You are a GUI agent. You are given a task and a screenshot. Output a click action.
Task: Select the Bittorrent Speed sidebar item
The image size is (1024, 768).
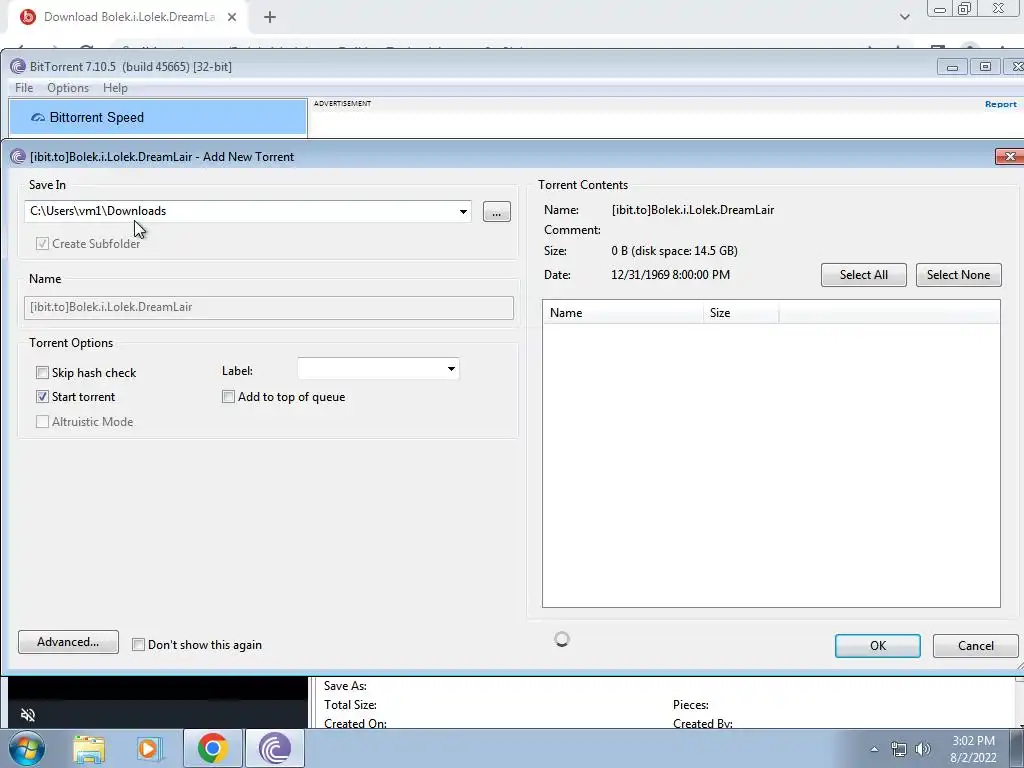pyautogui.click(x=158, y=118)
